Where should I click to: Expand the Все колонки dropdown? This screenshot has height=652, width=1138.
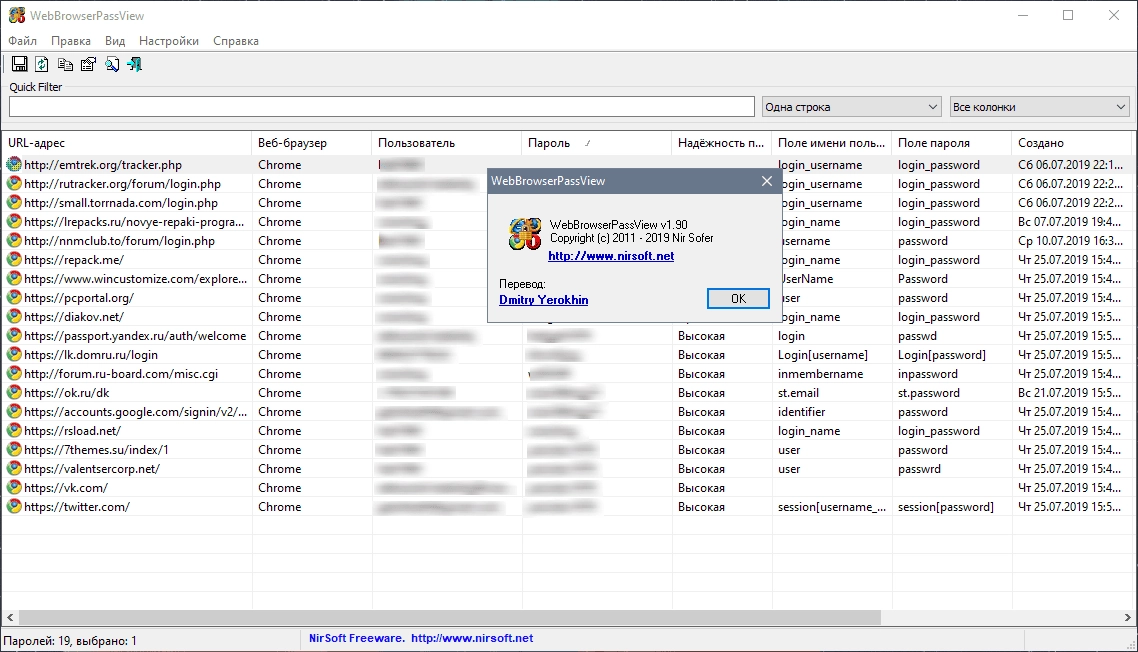1039,107
